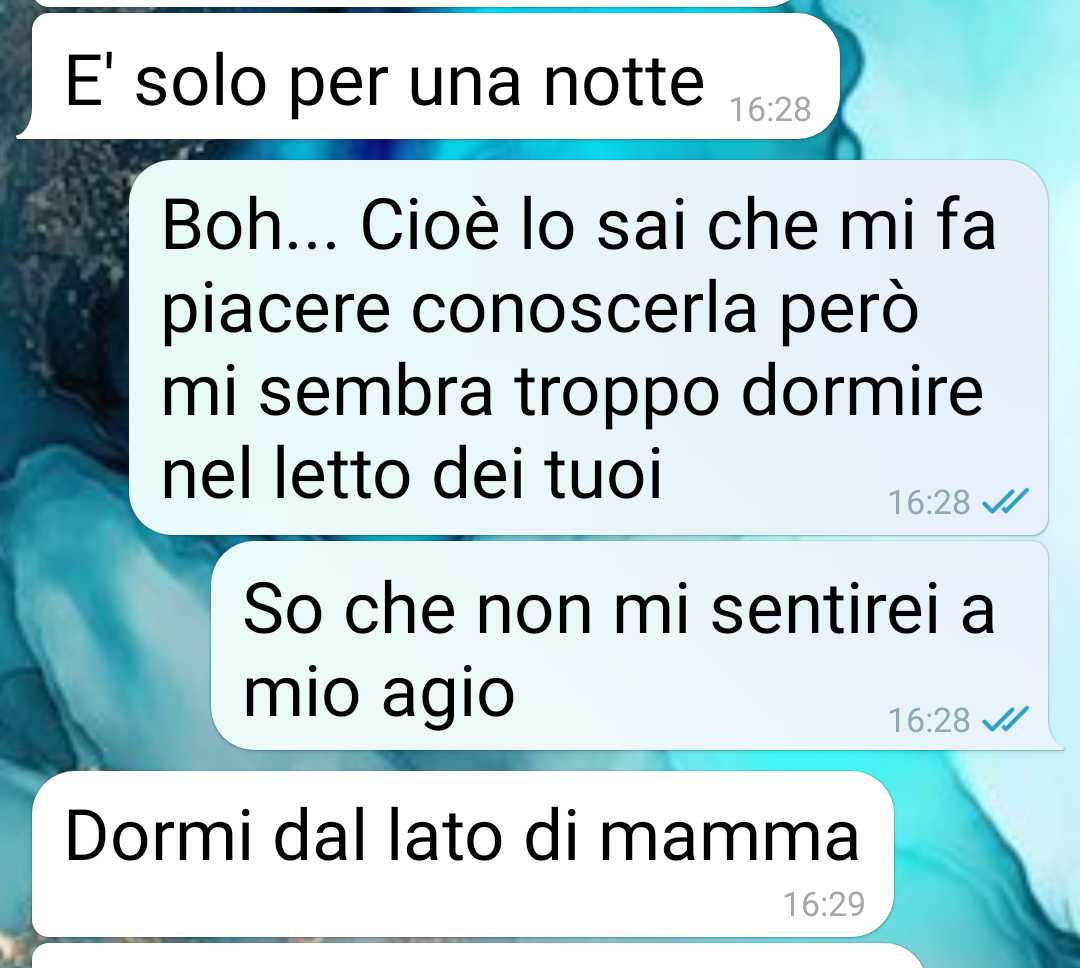The image size is (1080, 968).
Task: Tap blue double-check on 'Boh... Cioè' message
Action: pos(1005,502)
